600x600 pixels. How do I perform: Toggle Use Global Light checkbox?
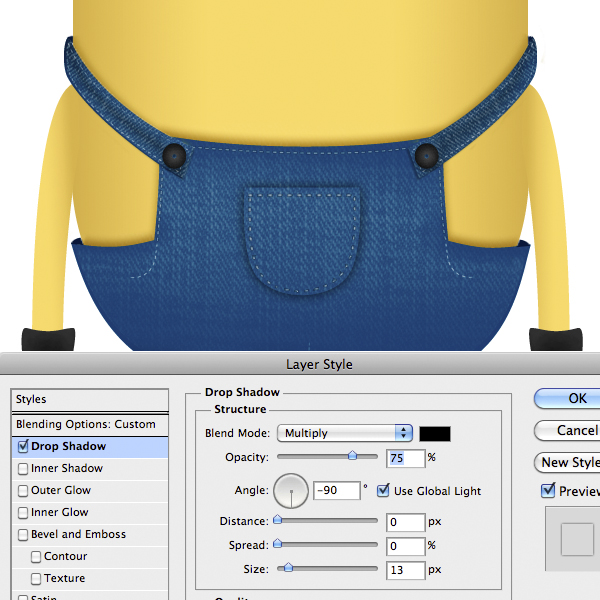coord(383,491)
